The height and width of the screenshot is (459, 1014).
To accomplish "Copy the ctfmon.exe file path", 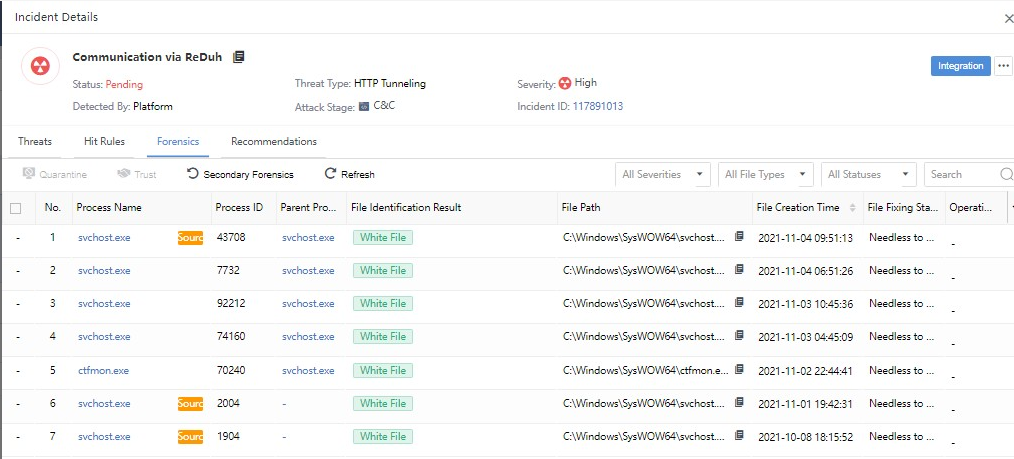I will point(739,370).
